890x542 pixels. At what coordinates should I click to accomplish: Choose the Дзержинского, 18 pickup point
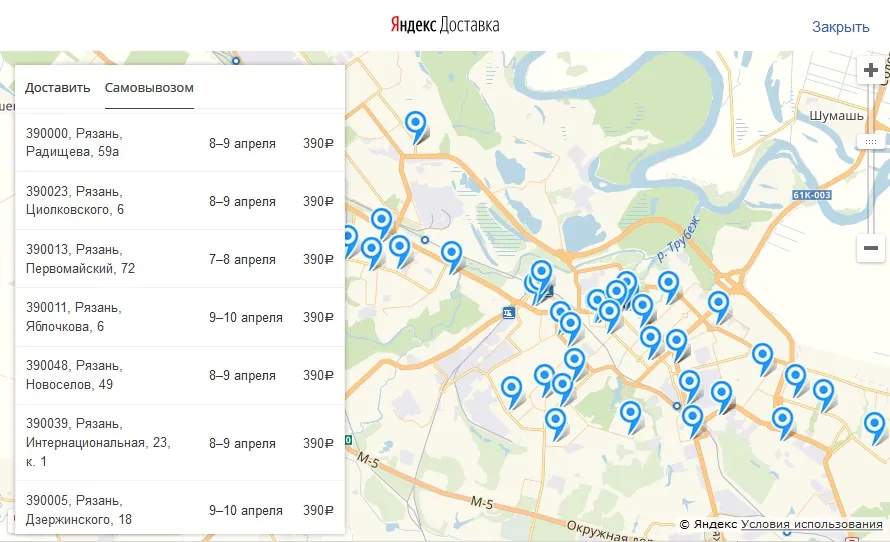[180, 510]
